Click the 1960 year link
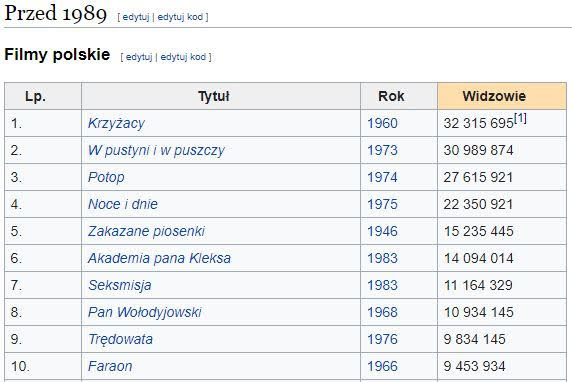 (x=382, y=123)
